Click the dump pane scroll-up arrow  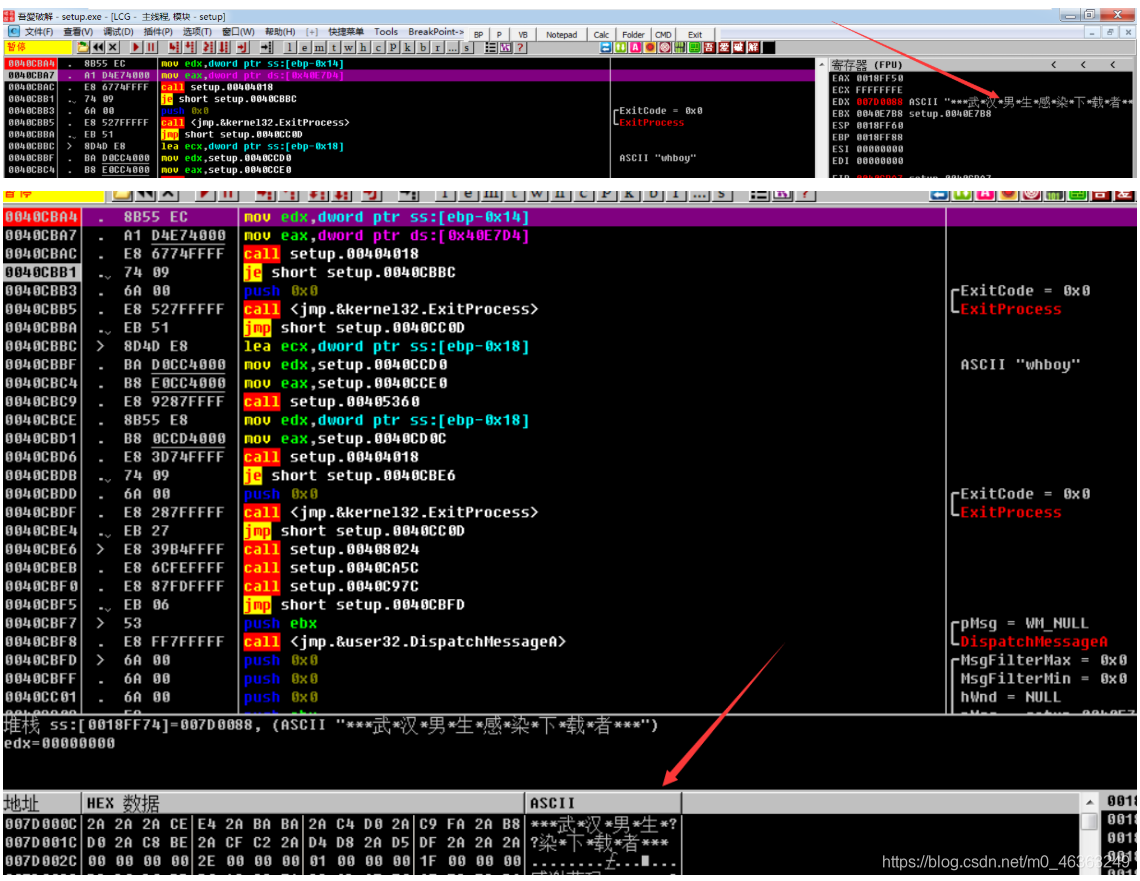click(1089, 802)
